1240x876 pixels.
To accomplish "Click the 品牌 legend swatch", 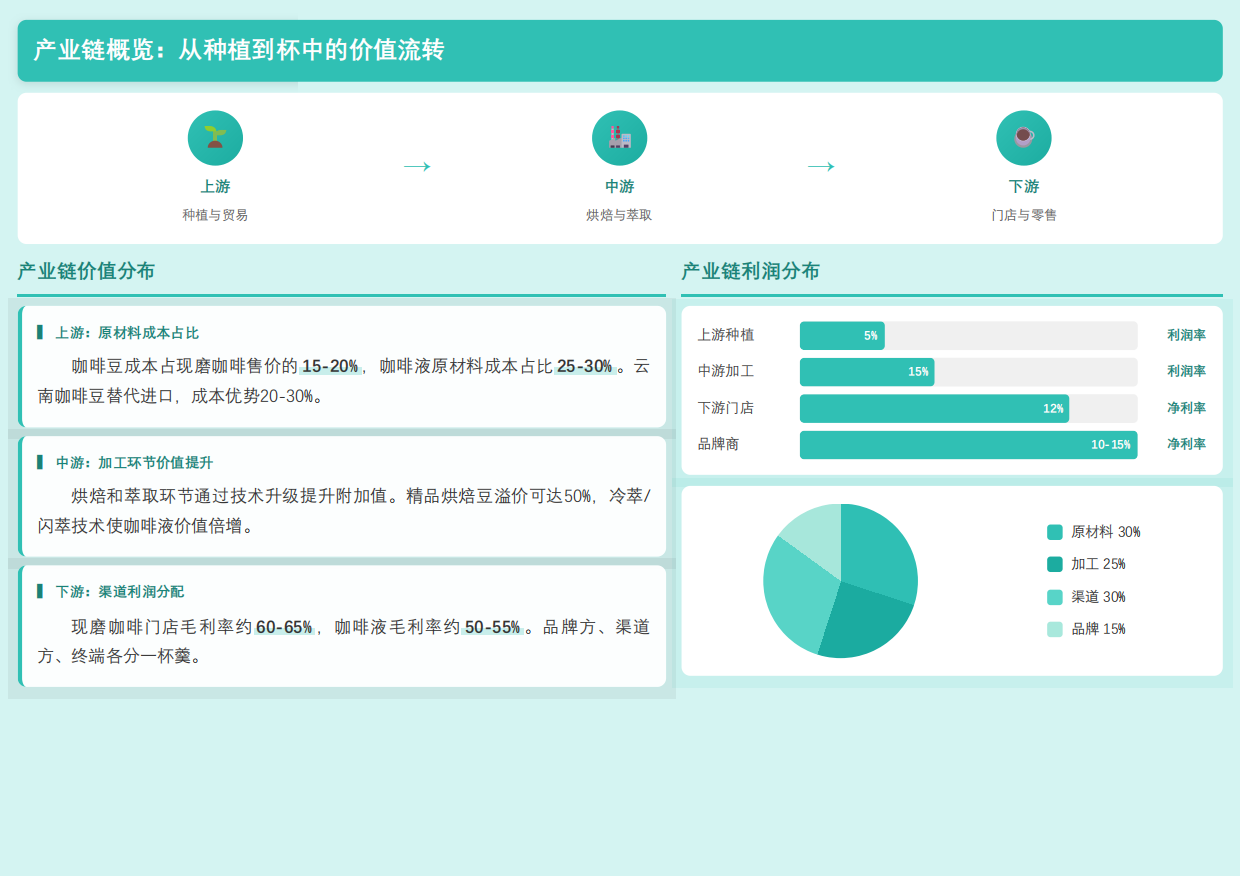I will (x=1054, y=628).
